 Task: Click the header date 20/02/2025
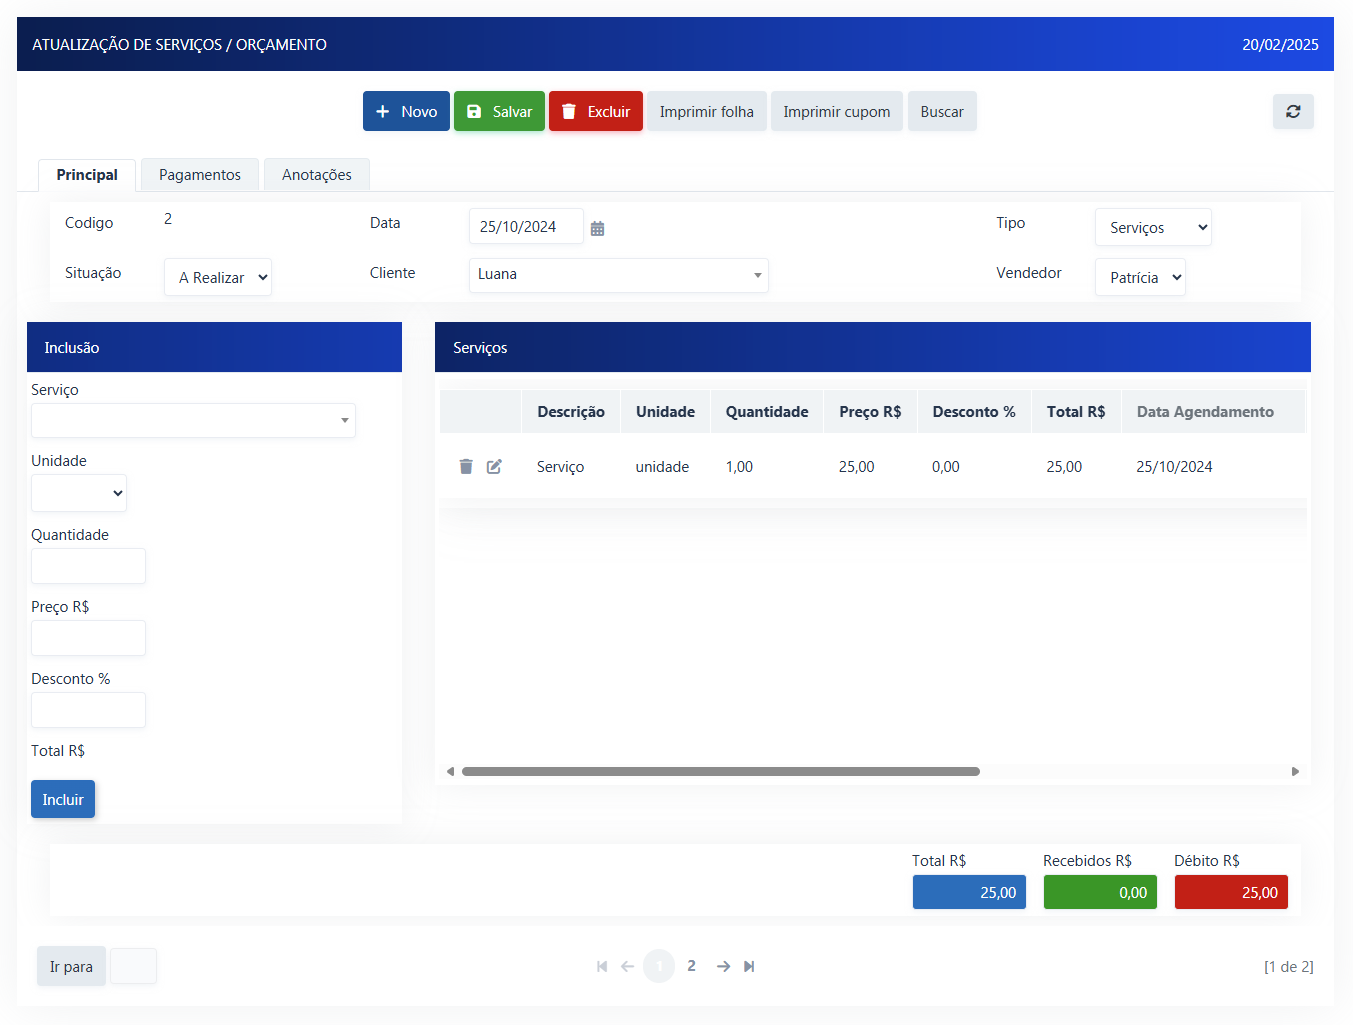tap(1280, 44)
